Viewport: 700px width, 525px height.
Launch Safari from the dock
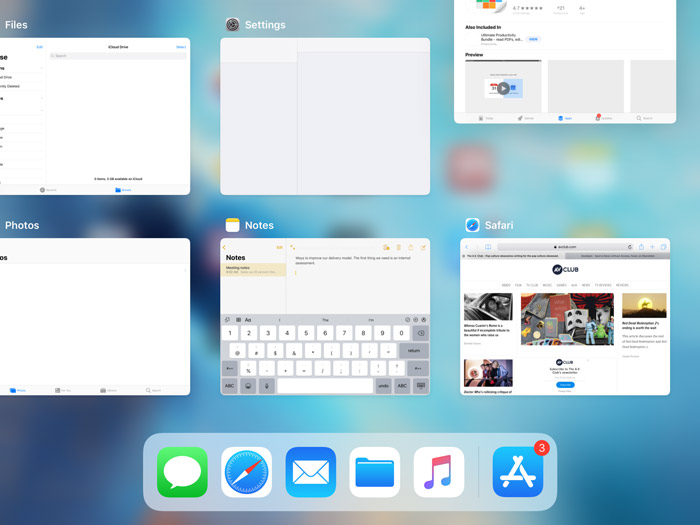(x=247, y=472)
